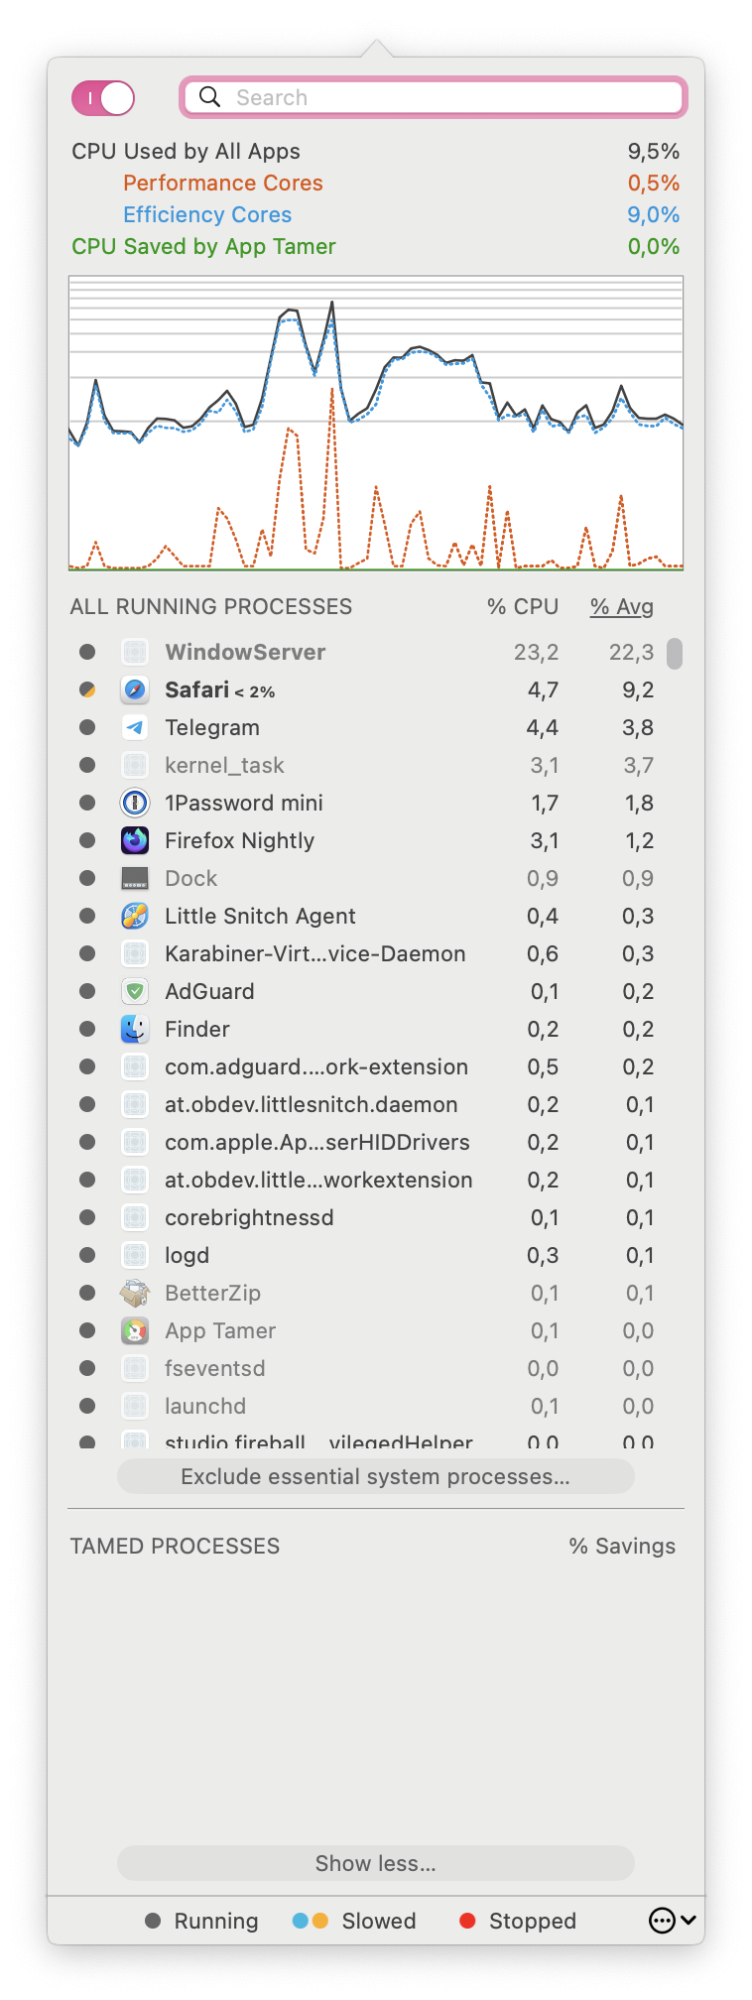752x2000 pixels.
Task: Sort processes by the % CPU column
Action: click(x=522, y=606)
